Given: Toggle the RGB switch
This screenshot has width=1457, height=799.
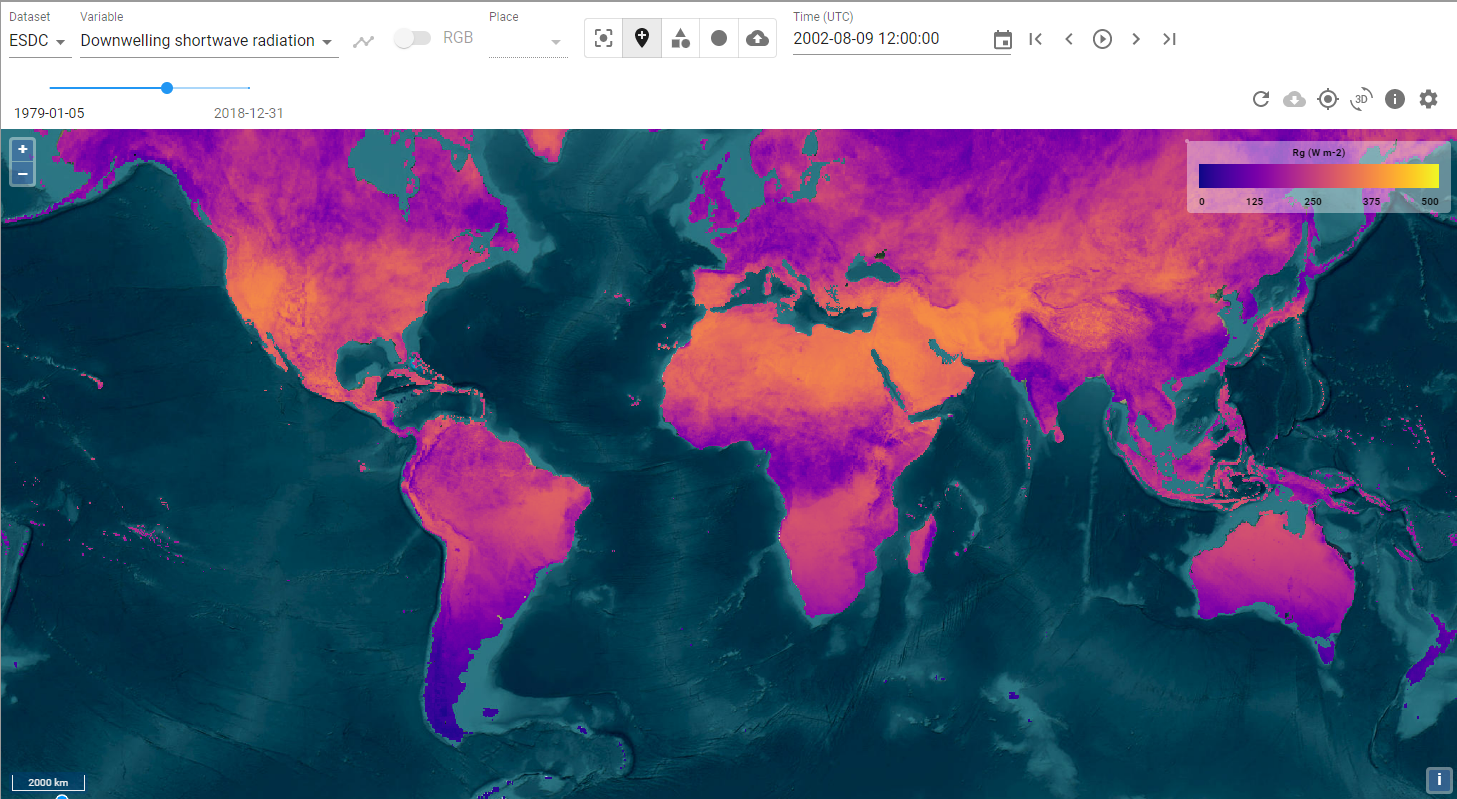Looking at the screenshot, I should (x=412, y=38).
